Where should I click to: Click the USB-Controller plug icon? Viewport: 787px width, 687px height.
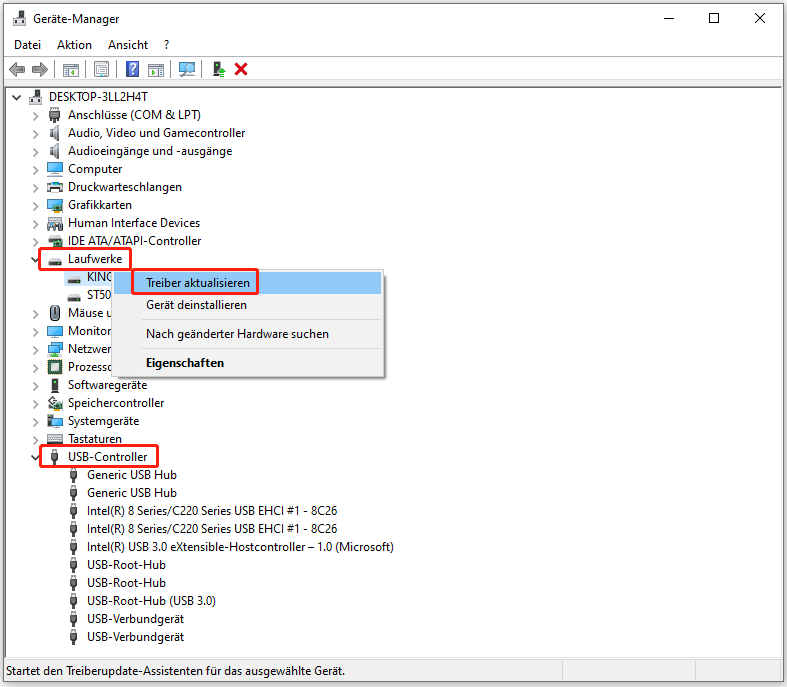point(55,457)
